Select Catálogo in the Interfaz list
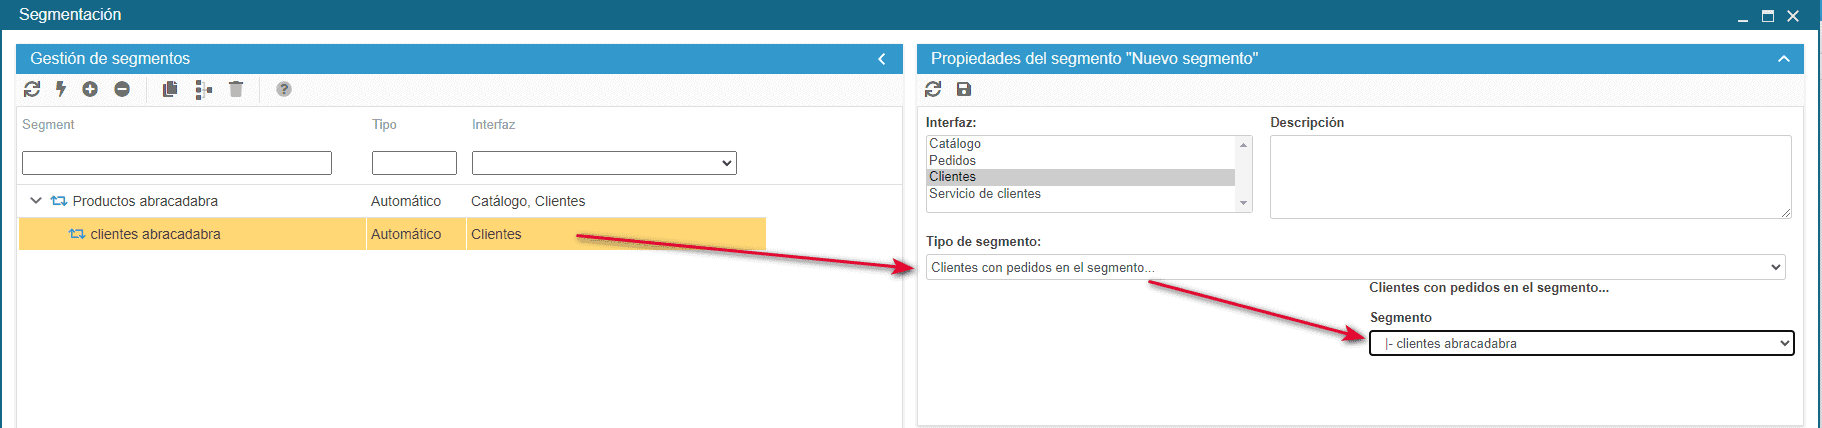This screenshot has height=428, width=1822. [955, 144]
